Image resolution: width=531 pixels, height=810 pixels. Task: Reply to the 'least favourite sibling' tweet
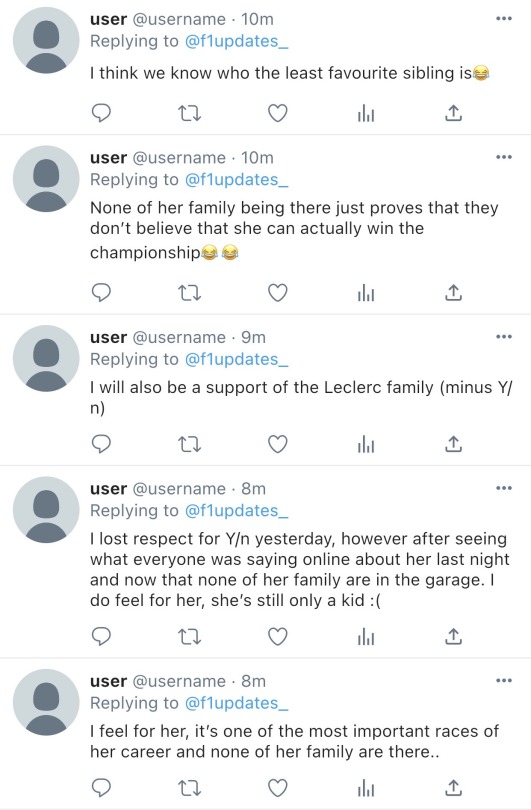101,113
